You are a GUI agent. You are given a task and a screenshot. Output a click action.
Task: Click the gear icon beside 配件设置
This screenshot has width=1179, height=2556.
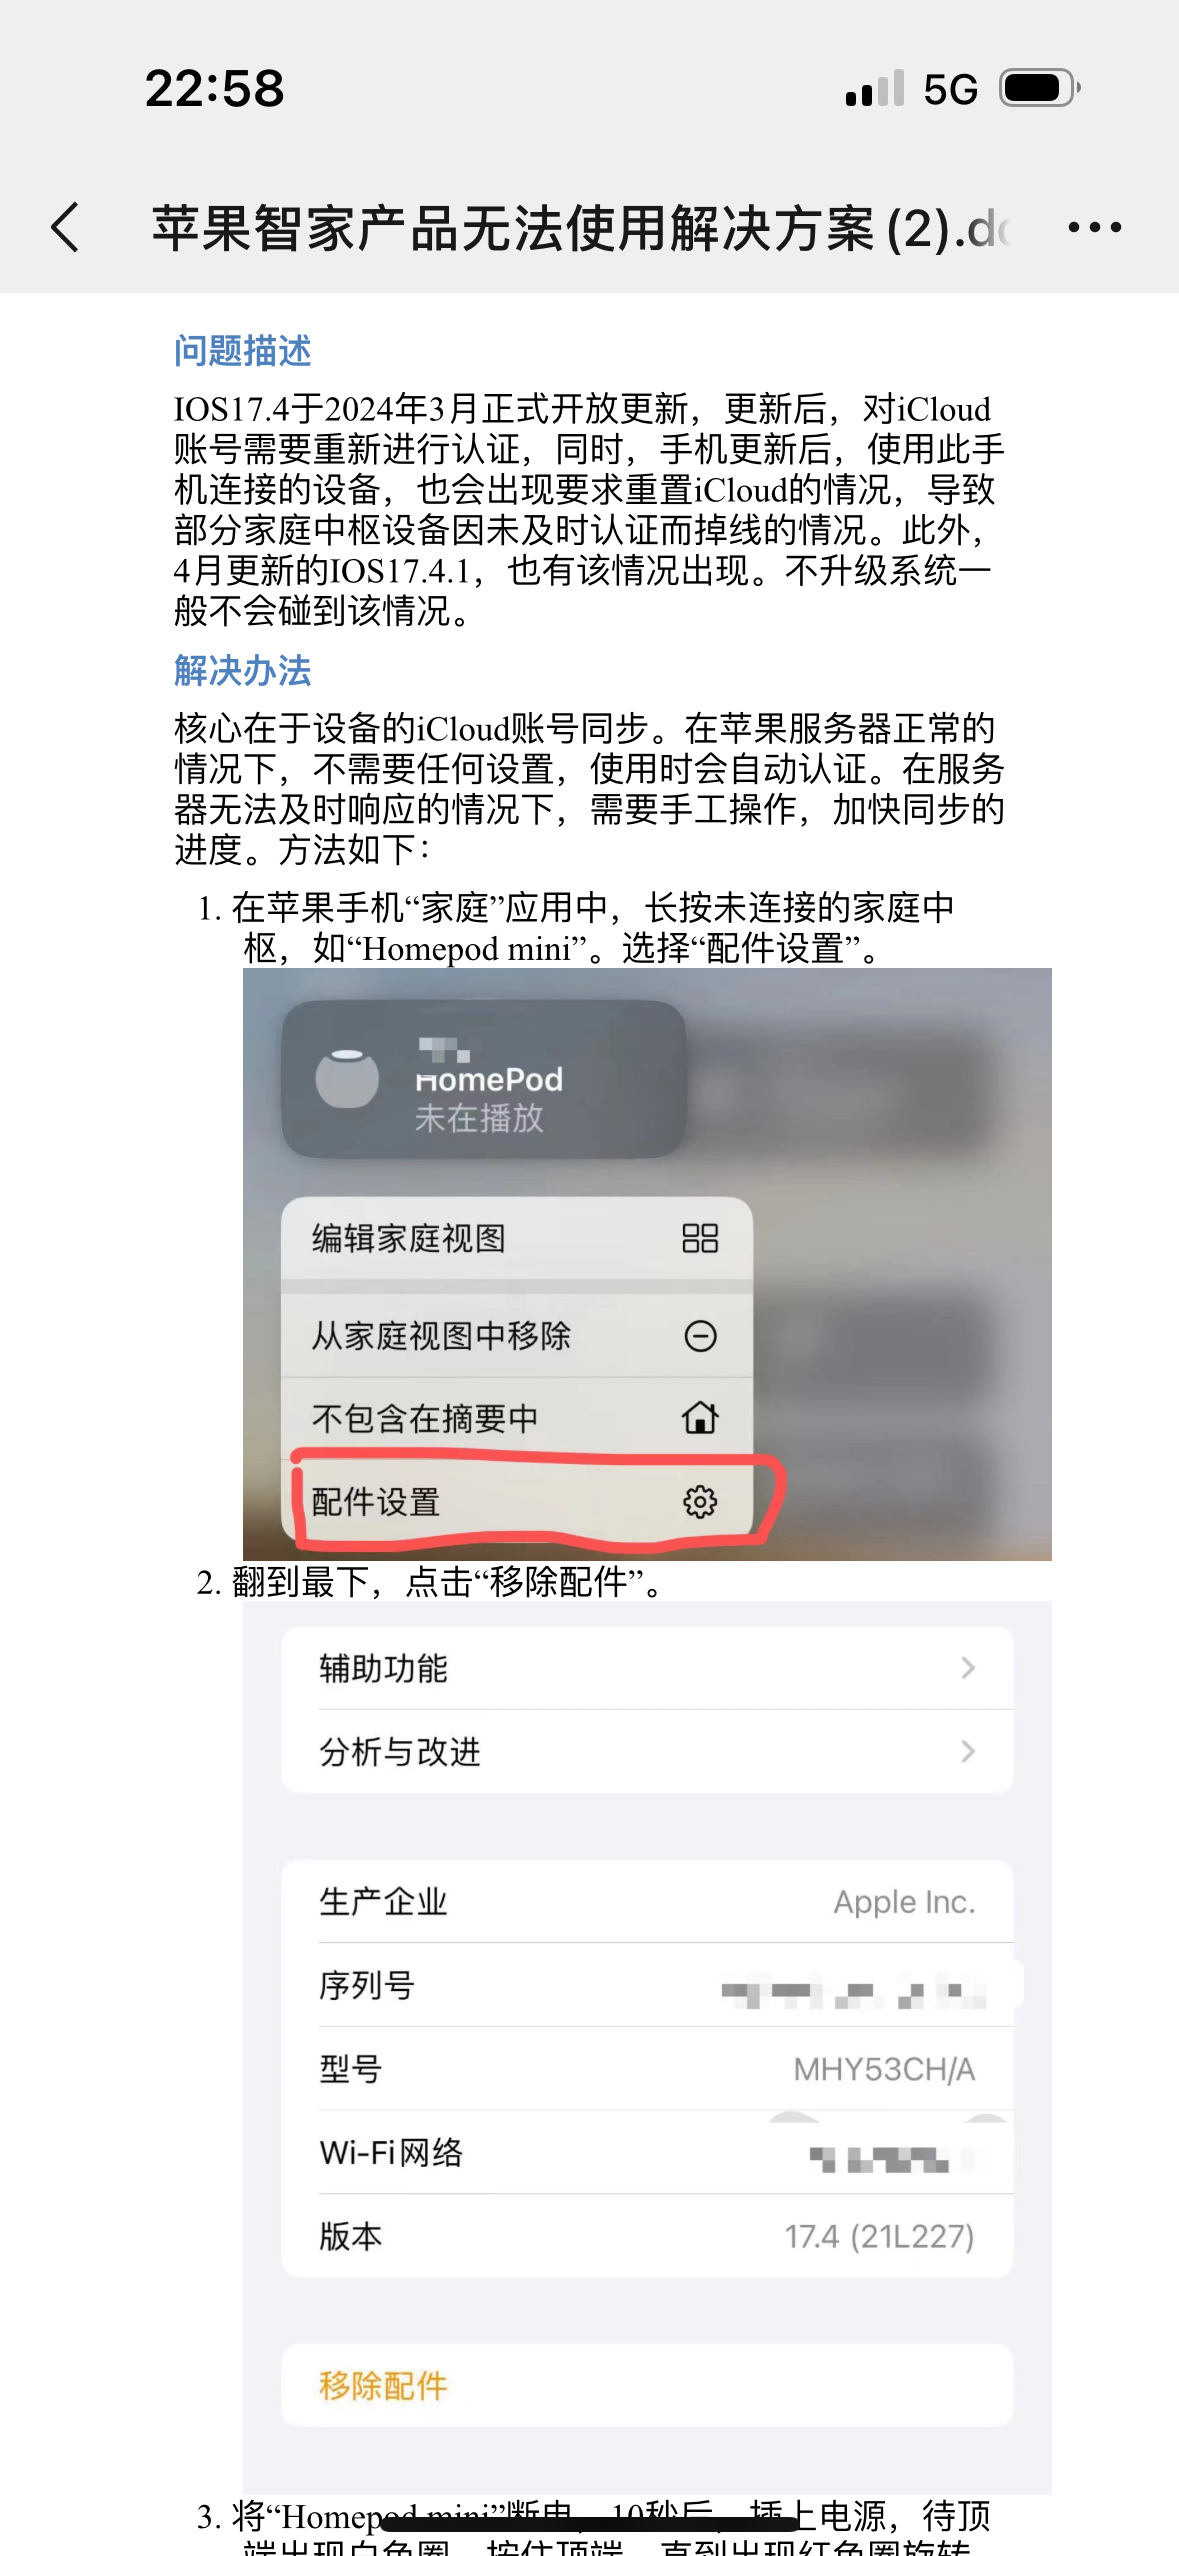(x=700, y=1501)
